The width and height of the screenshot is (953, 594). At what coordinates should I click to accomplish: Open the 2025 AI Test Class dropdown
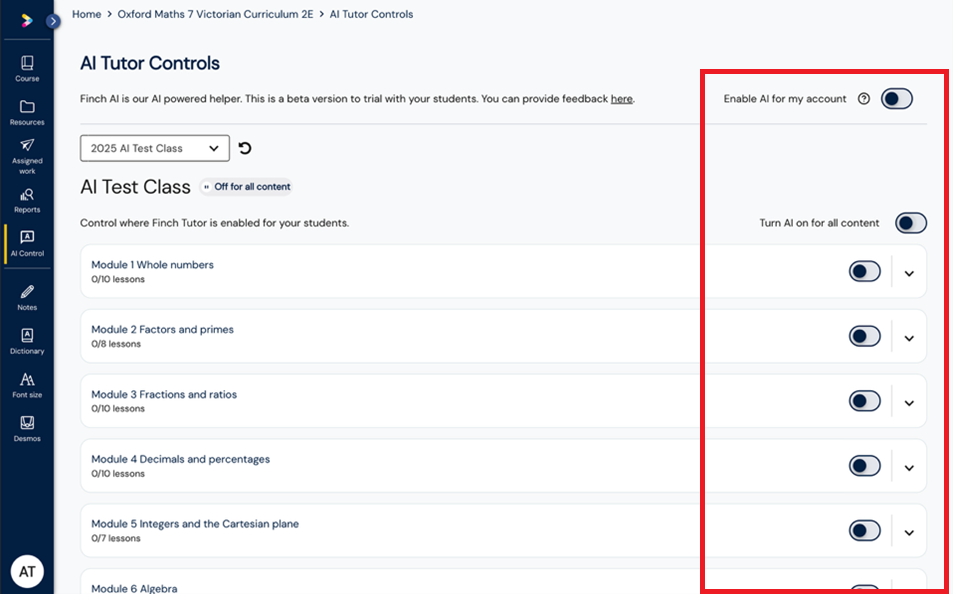pyautogui.click(x=155, y=148)
